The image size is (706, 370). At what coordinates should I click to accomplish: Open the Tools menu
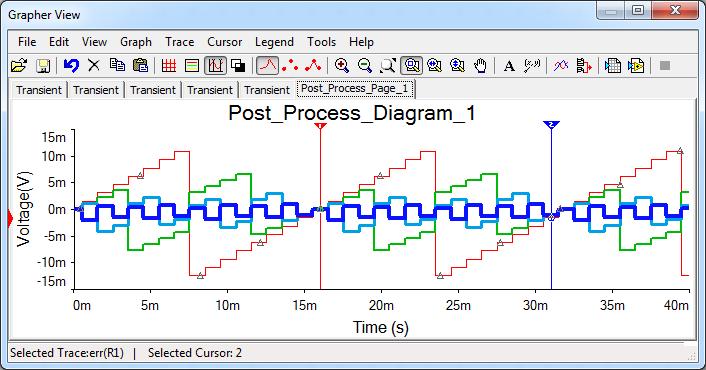[x=321, y=42]
